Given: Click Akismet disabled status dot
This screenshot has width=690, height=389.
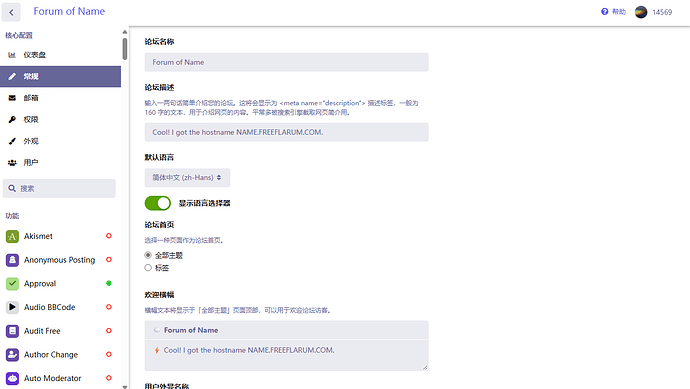Looking at the screenshot, I should pos(109,236).
